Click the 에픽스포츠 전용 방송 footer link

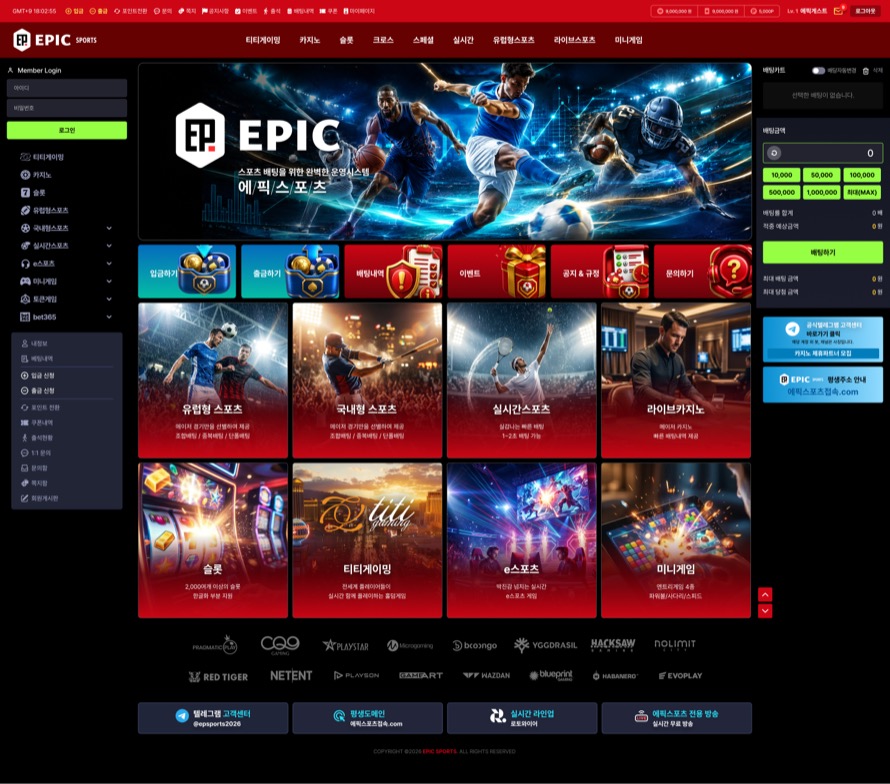677,718
